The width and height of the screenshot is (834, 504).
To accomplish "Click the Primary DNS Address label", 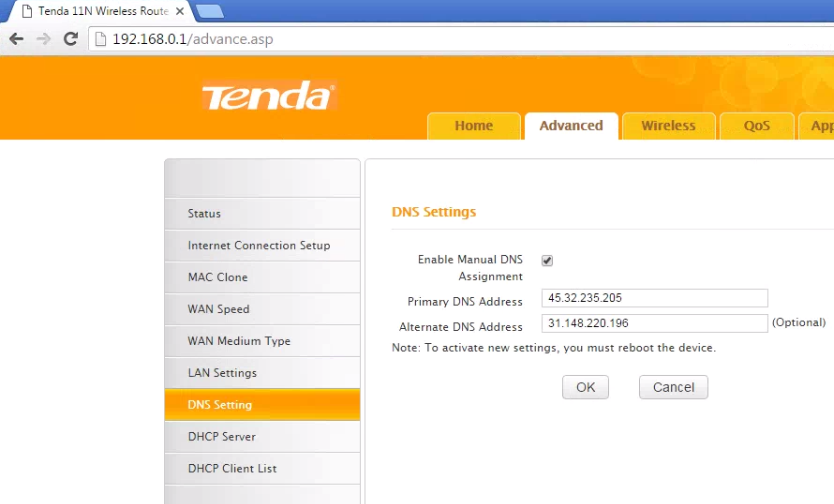I will pyautogui.click(x=465, y=302).
